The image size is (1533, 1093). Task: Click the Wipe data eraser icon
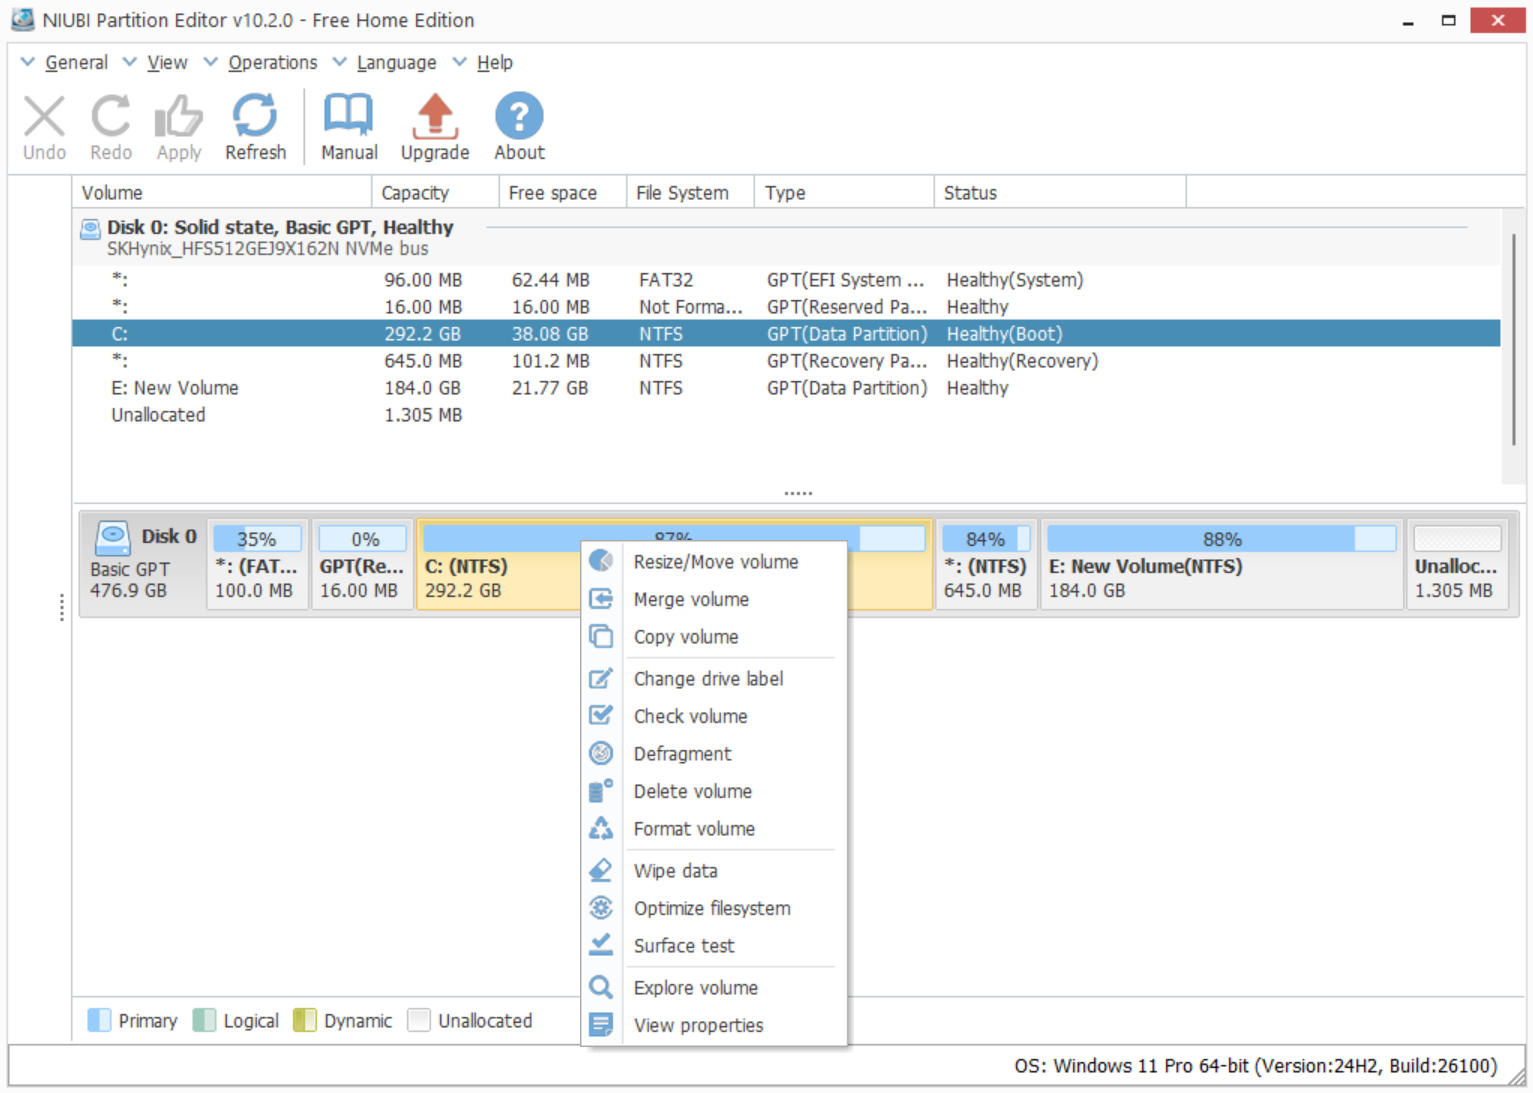(x=601, y=871)
